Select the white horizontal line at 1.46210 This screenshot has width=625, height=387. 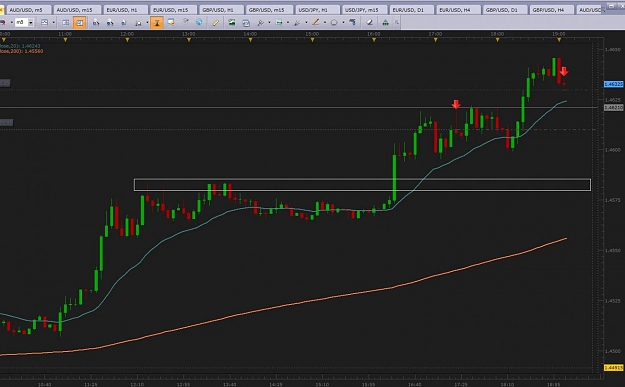pyautogui.click(x=299, y=108)
